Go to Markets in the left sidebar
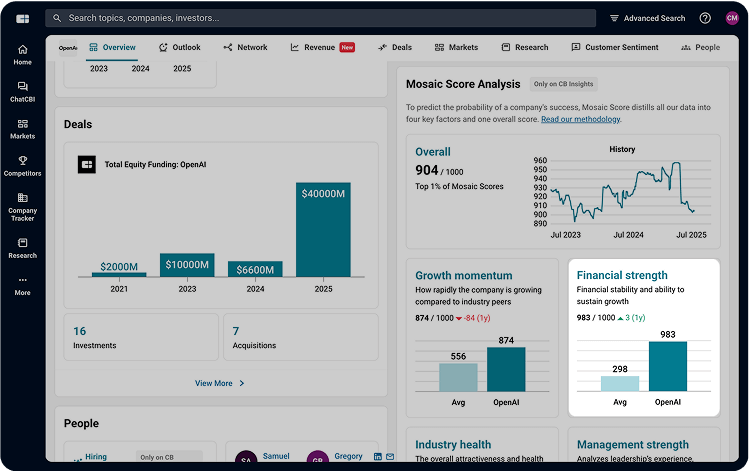This screenshot has height=471, width=749. point(23,129)
